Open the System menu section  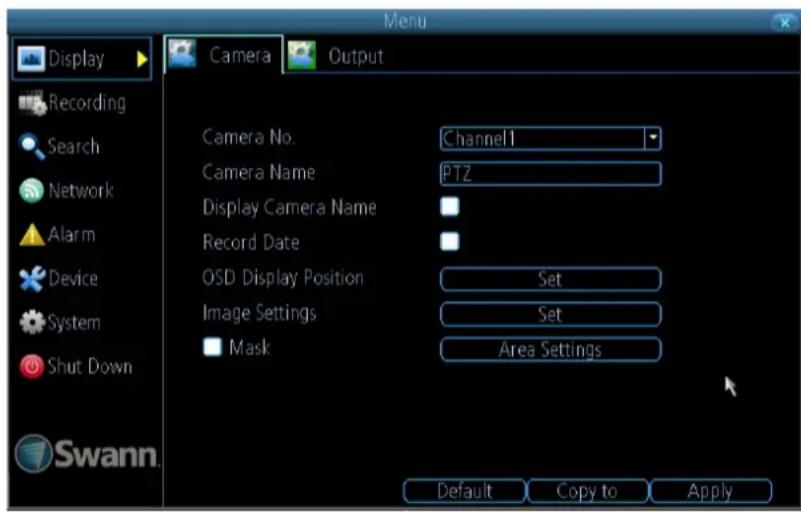click(60, 322)
